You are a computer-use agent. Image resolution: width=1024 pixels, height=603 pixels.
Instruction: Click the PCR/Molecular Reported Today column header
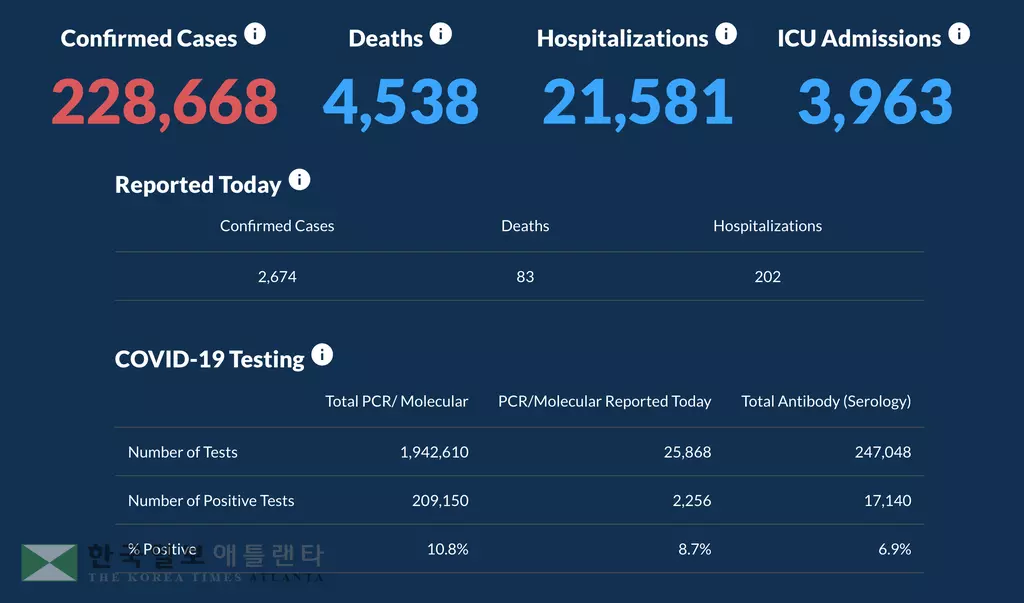(604, 401)
